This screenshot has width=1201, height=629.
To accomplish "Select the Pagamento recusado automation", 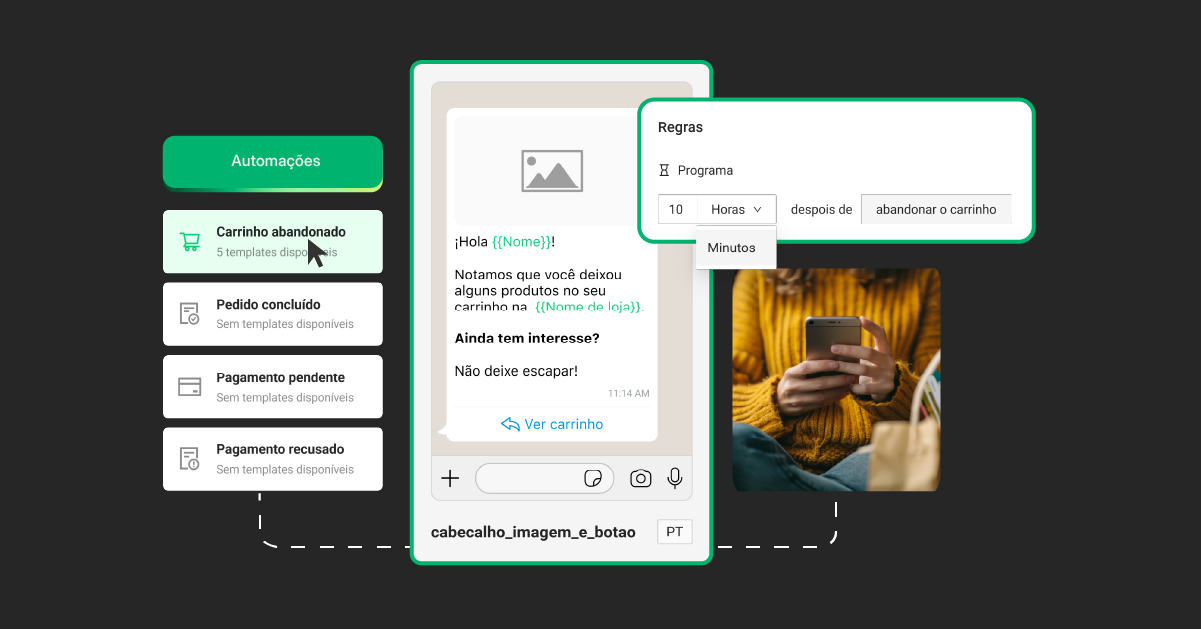I will pyautogui.click(x=272, y=459).
